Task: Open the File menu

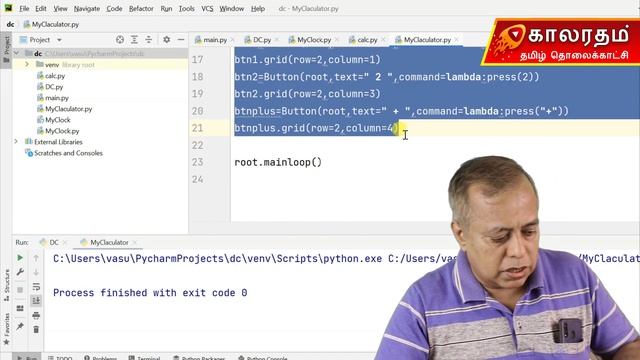Action: [x=24, y=8]
